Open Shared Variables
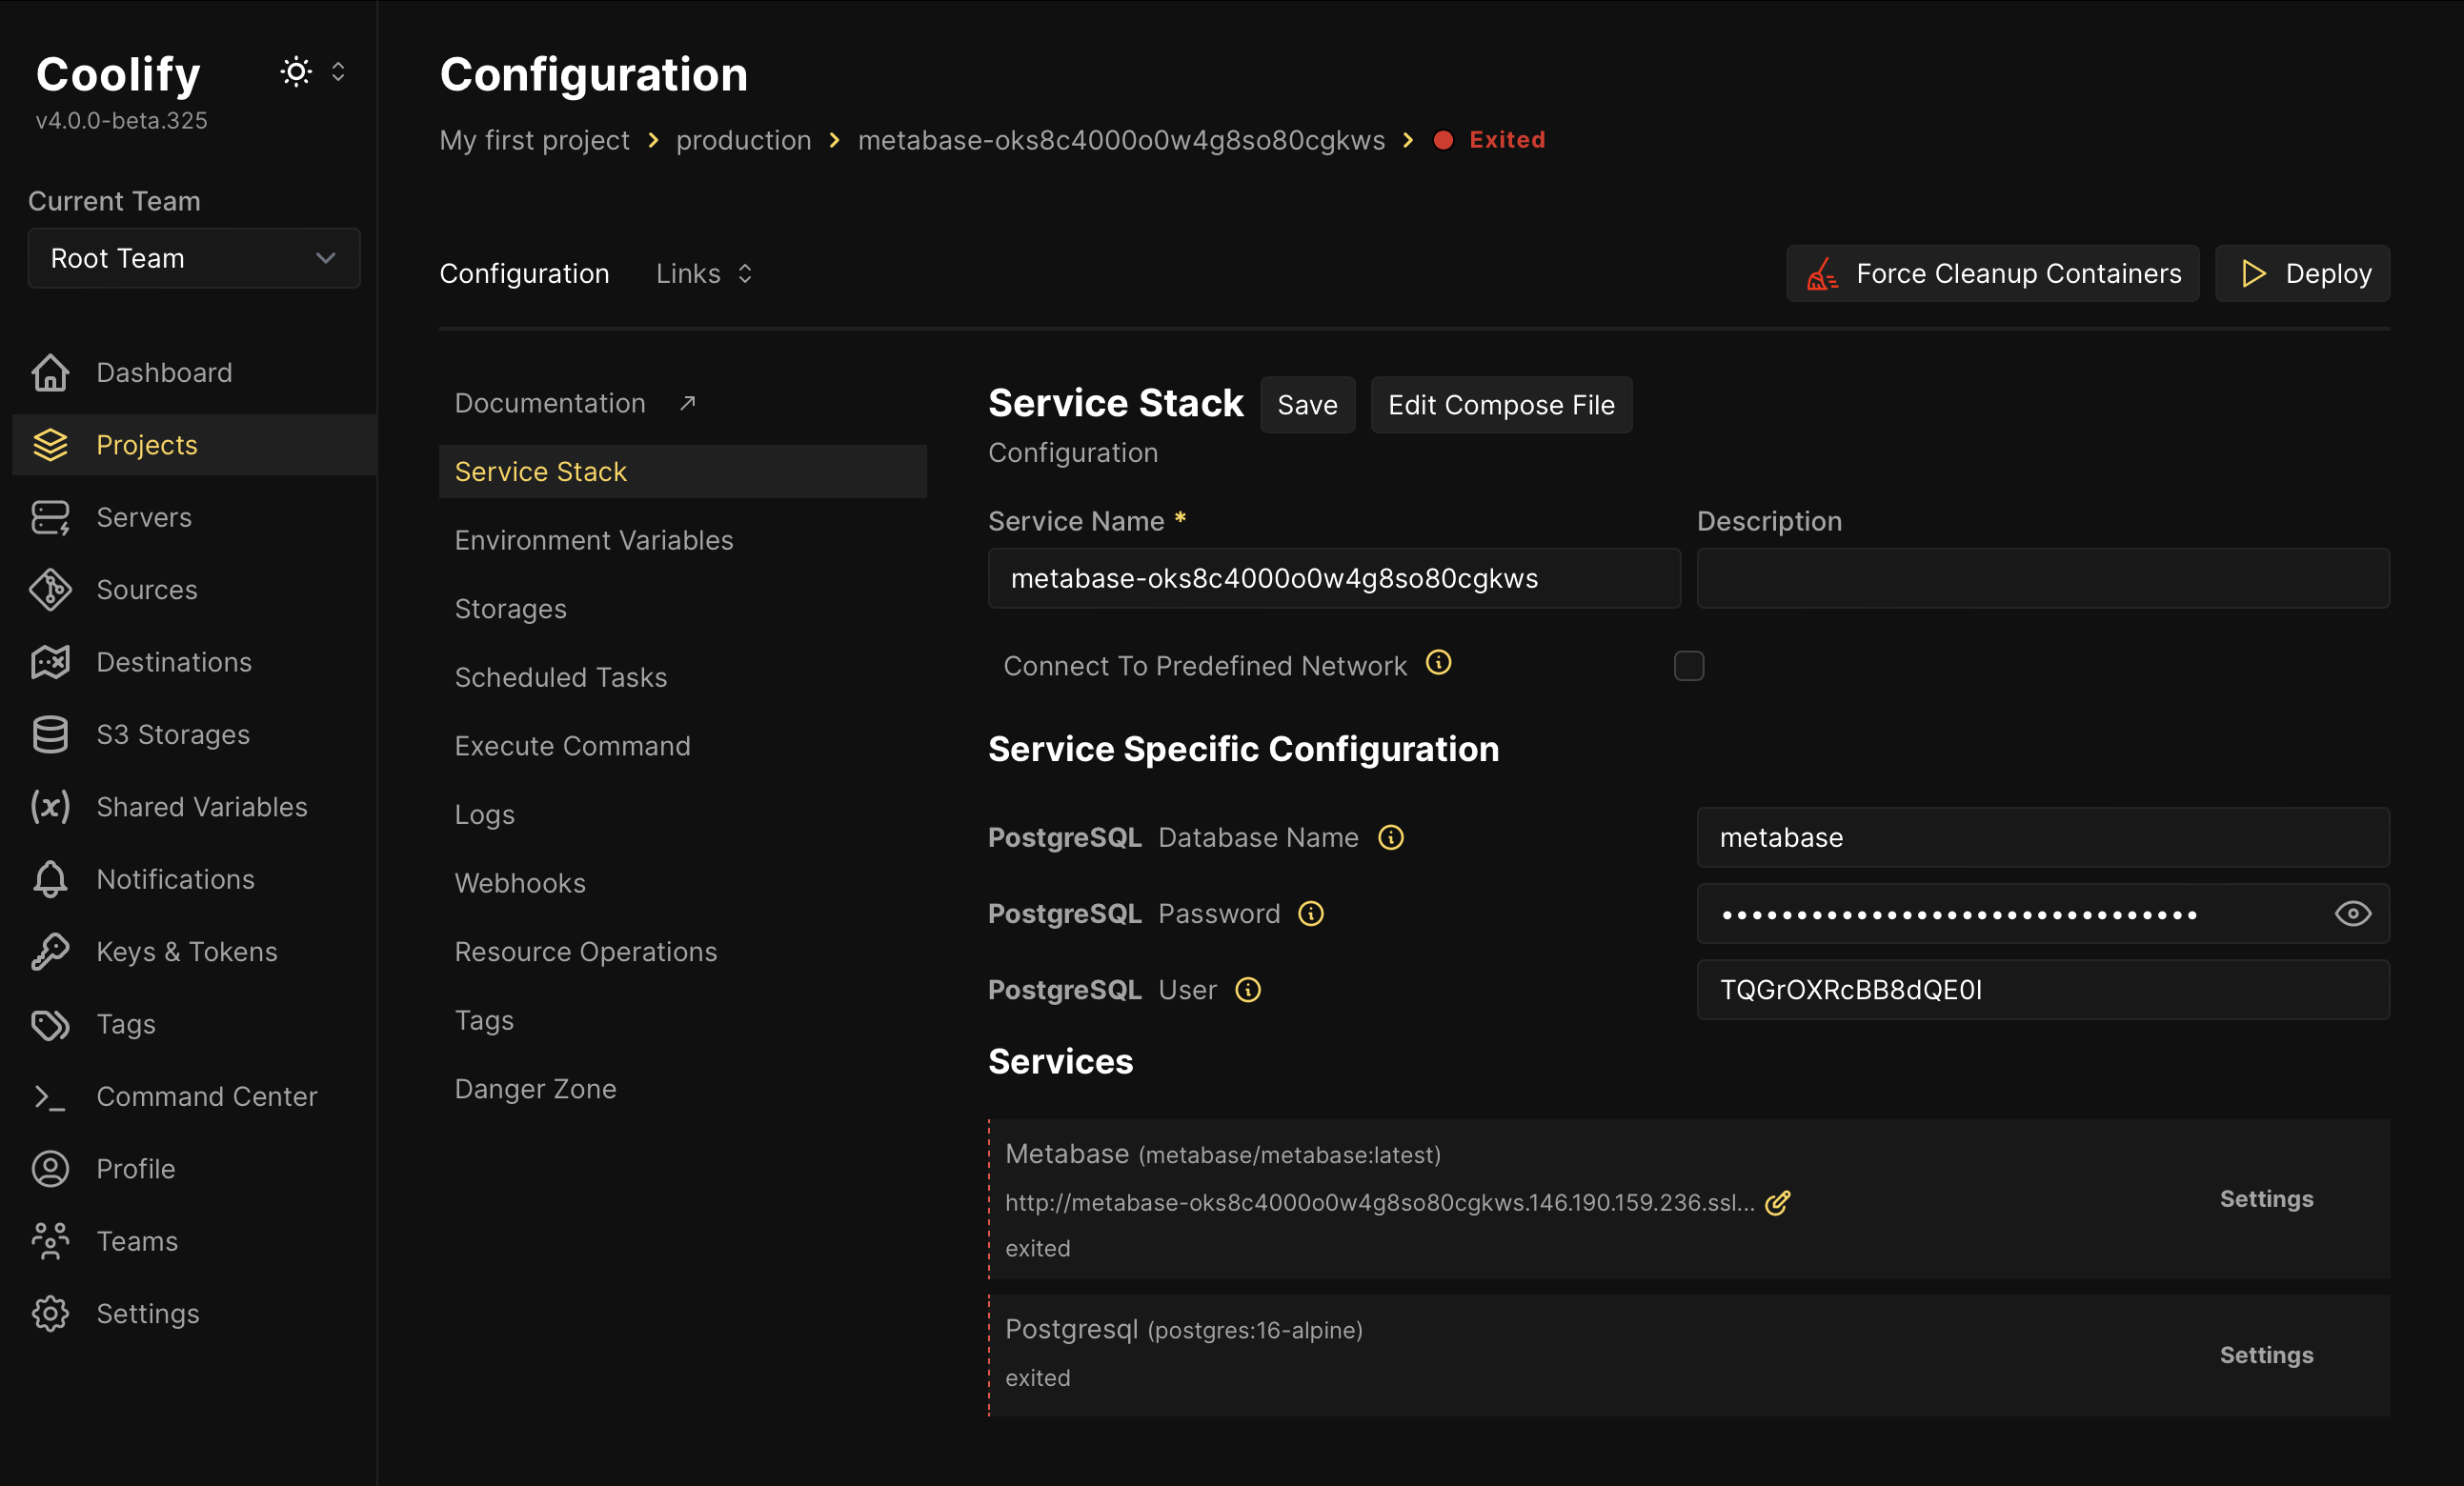Viewport: 2464px width, 1486px height. 202,806
